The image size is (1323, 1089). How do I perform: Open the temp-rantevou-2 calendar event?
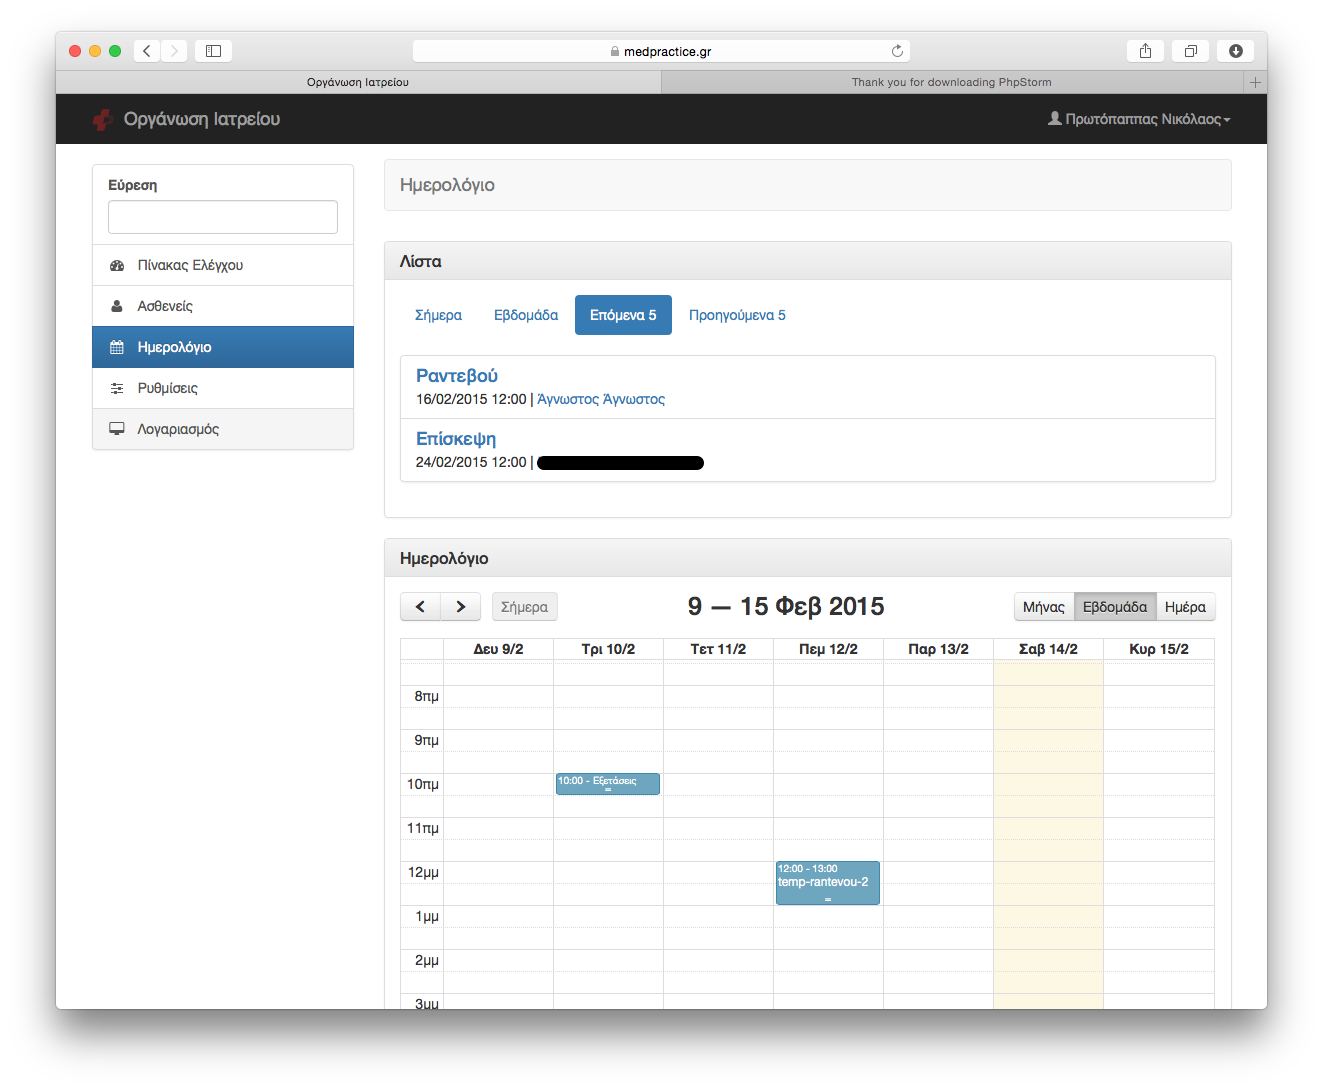coord(827,883)
